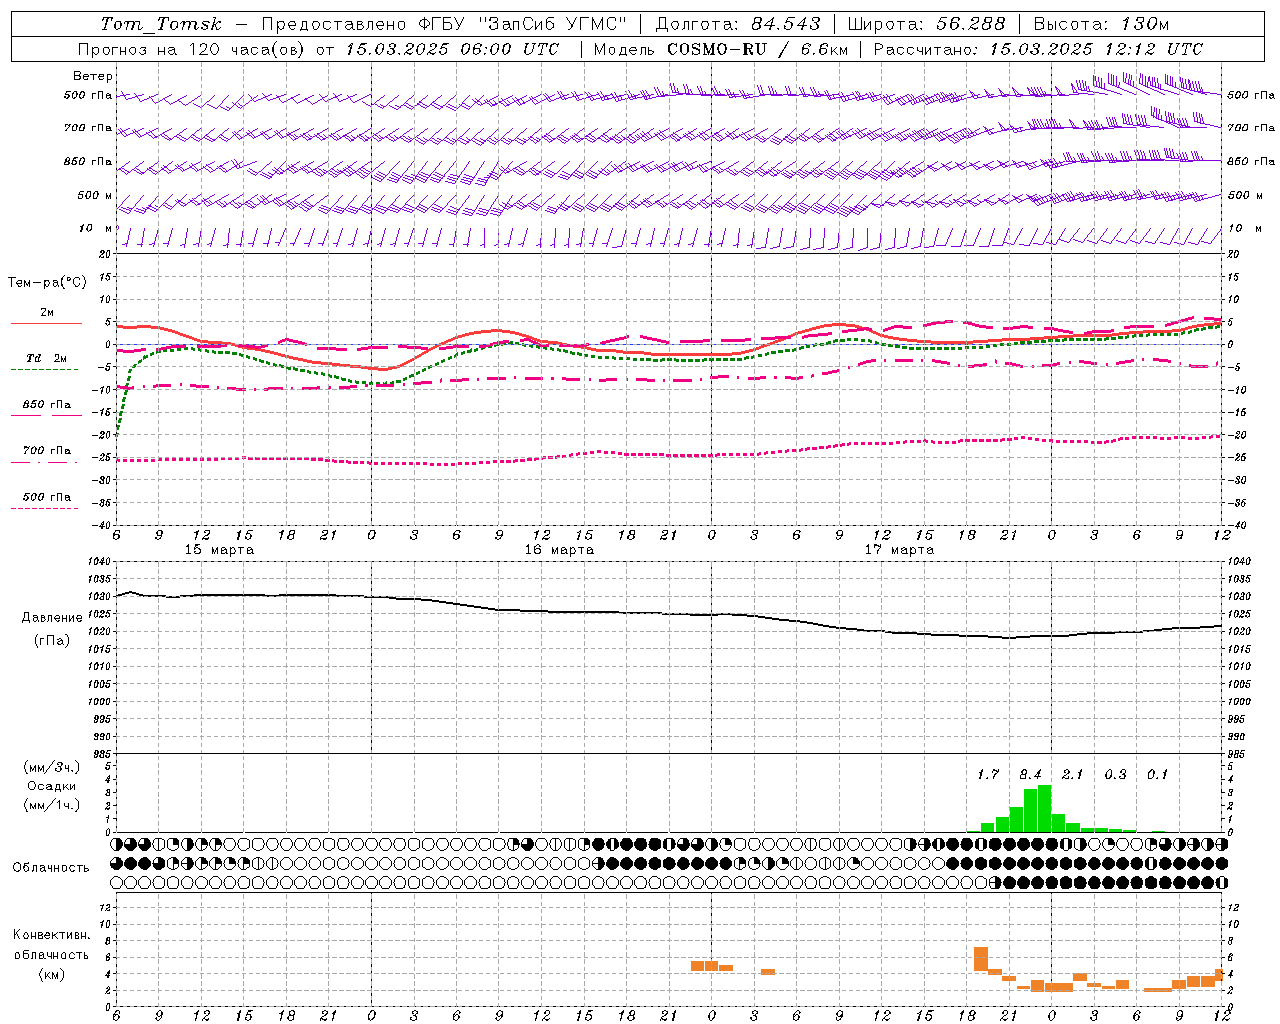Viewport: 1280px width, 1024px height.
Task: Click the (мм/3ч.) unit label
Action: (x=52, y=767)
